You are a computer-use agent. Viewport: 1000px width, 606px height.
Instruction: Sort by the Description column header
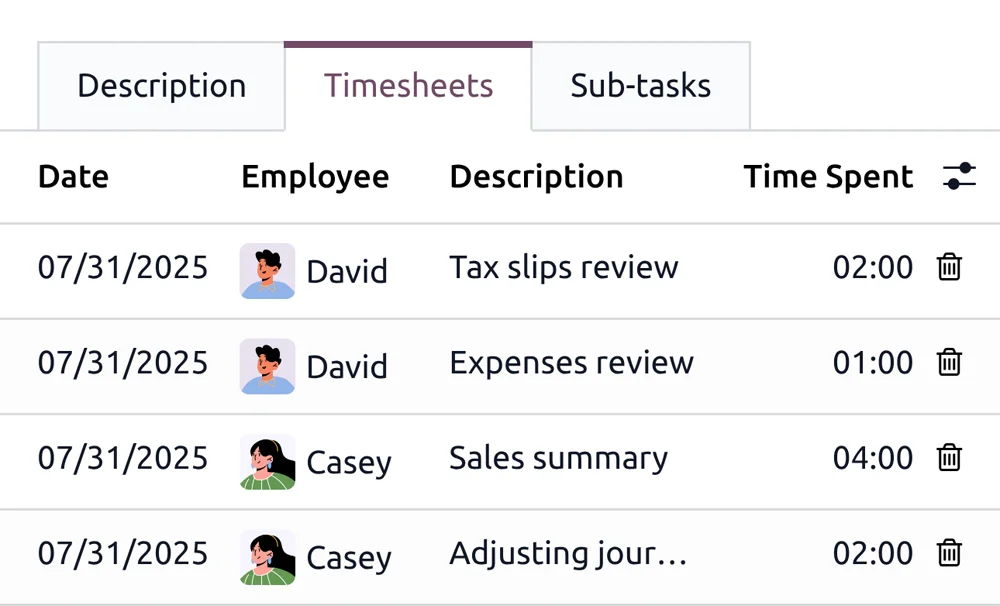(x=536, y=177)
